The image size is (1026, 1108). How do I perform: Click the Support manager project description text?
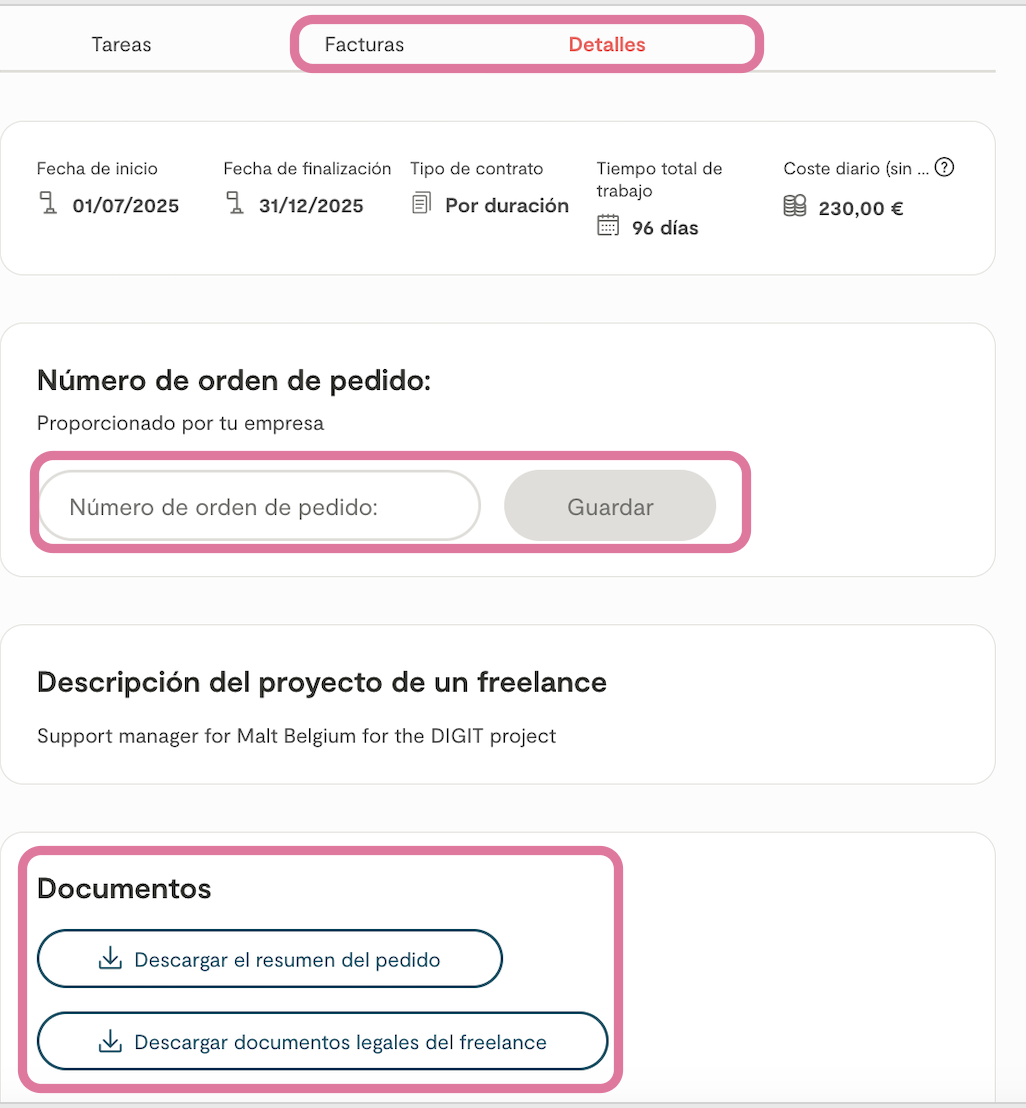click(296, 736)
